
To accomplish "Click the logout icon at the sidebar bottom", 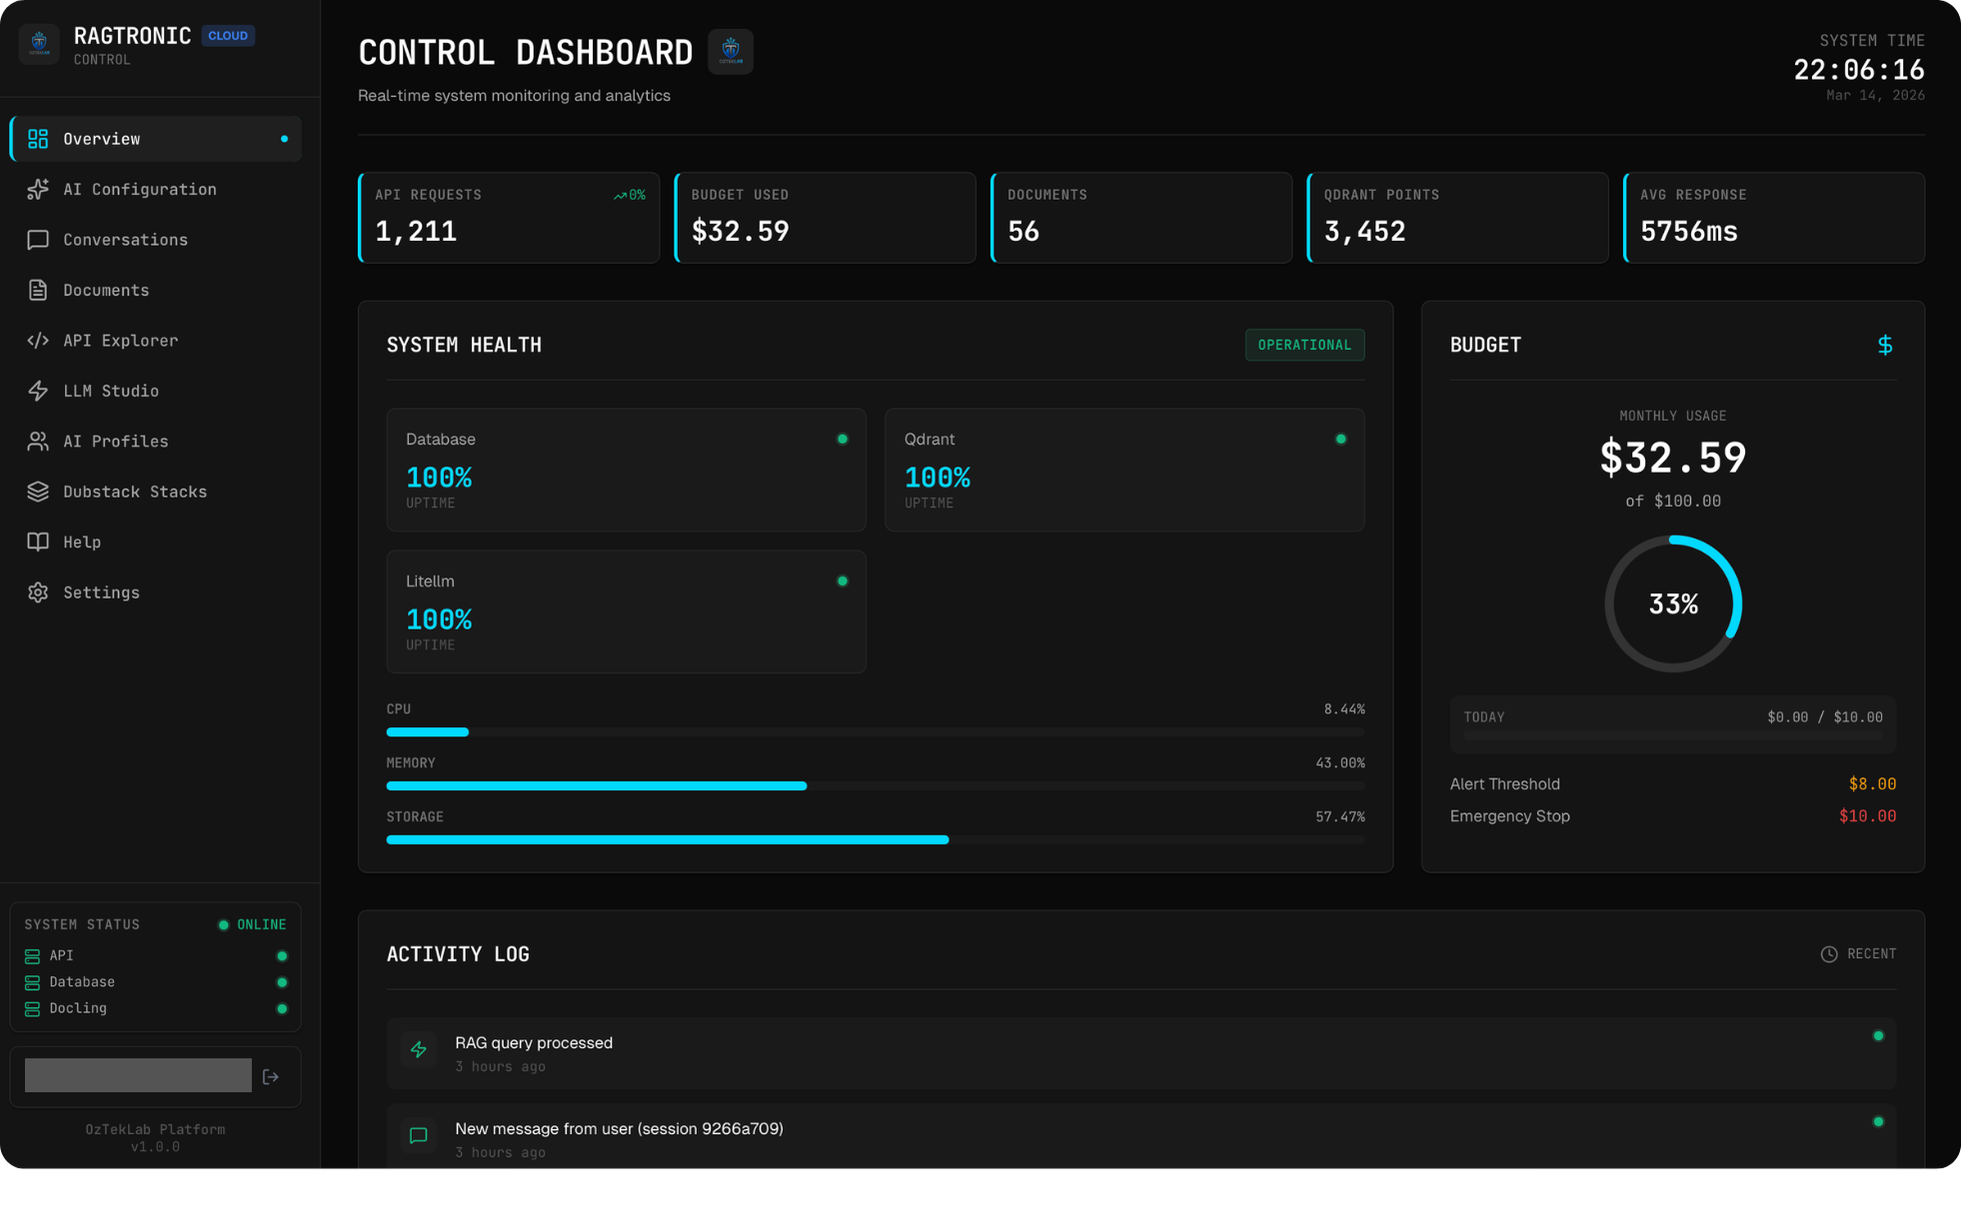I will [x=271, y=1076].
